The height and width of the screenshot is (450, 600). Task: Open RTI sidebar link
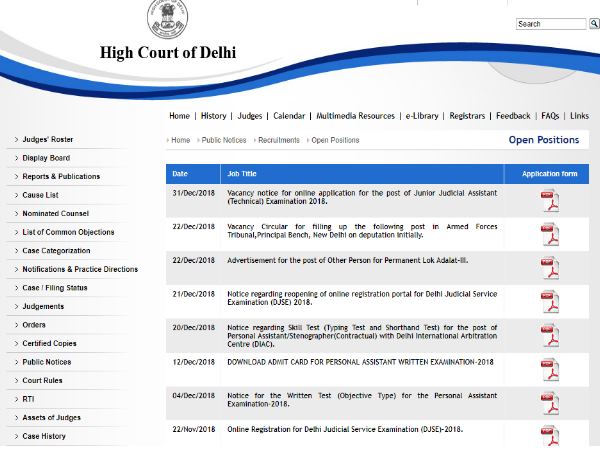(x=28, y=399)
